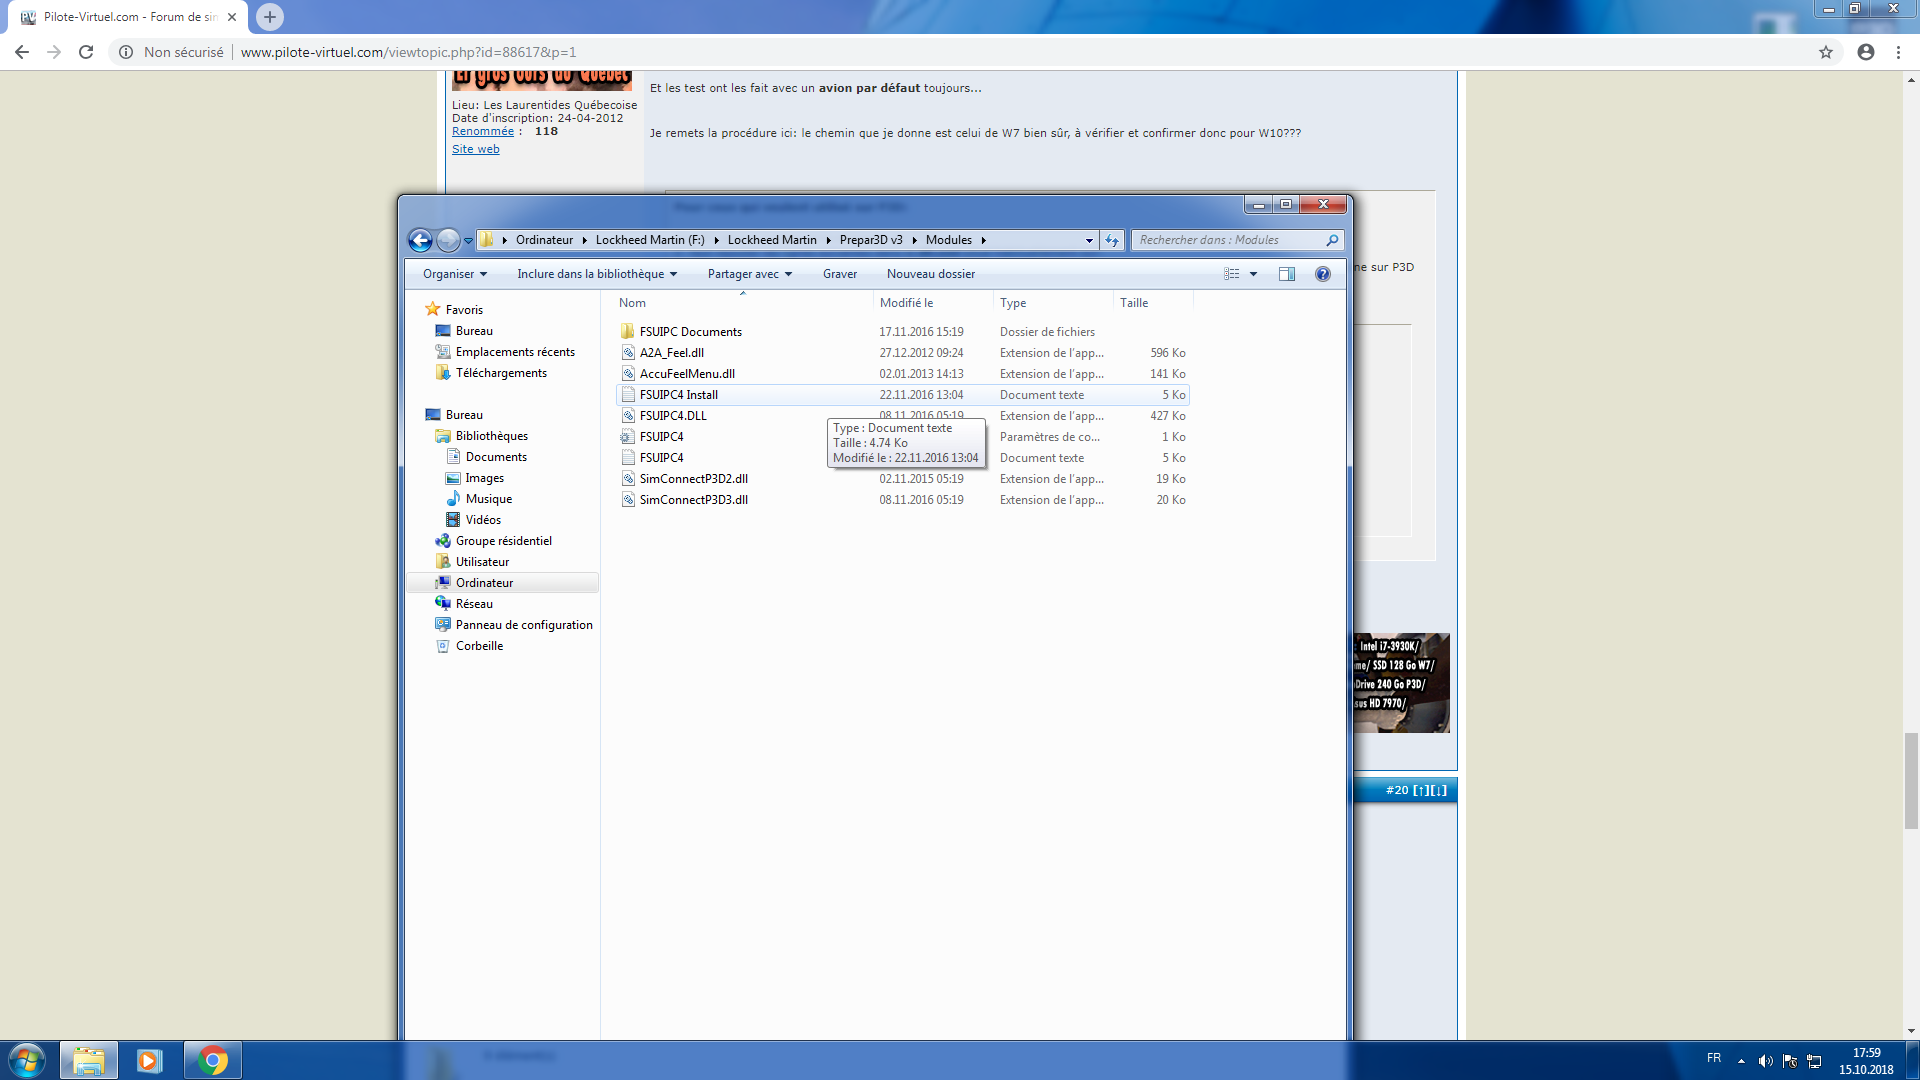Sort files by Taille column

coord(1153,303)
